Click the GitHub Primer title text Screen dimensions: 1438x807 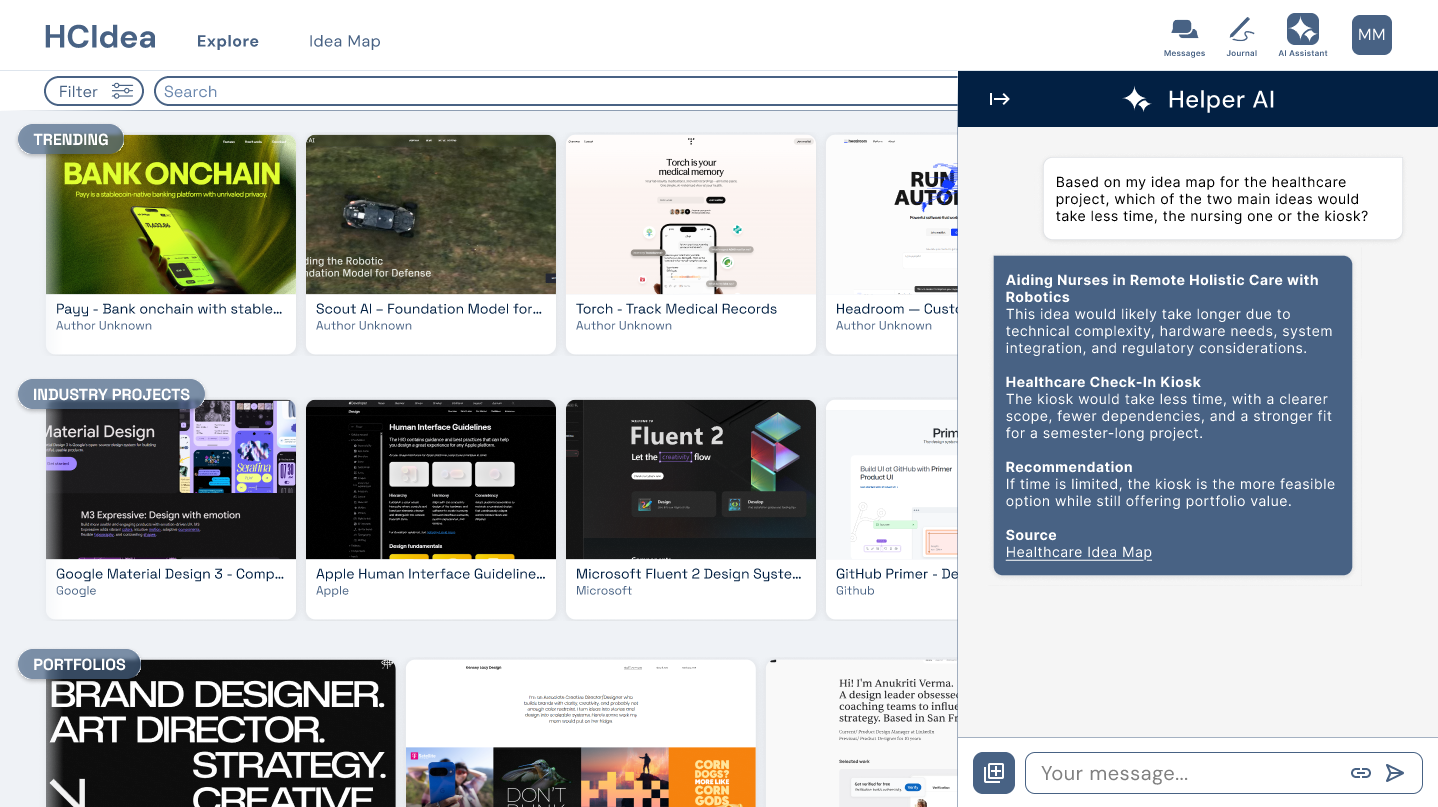click(897, 574)
